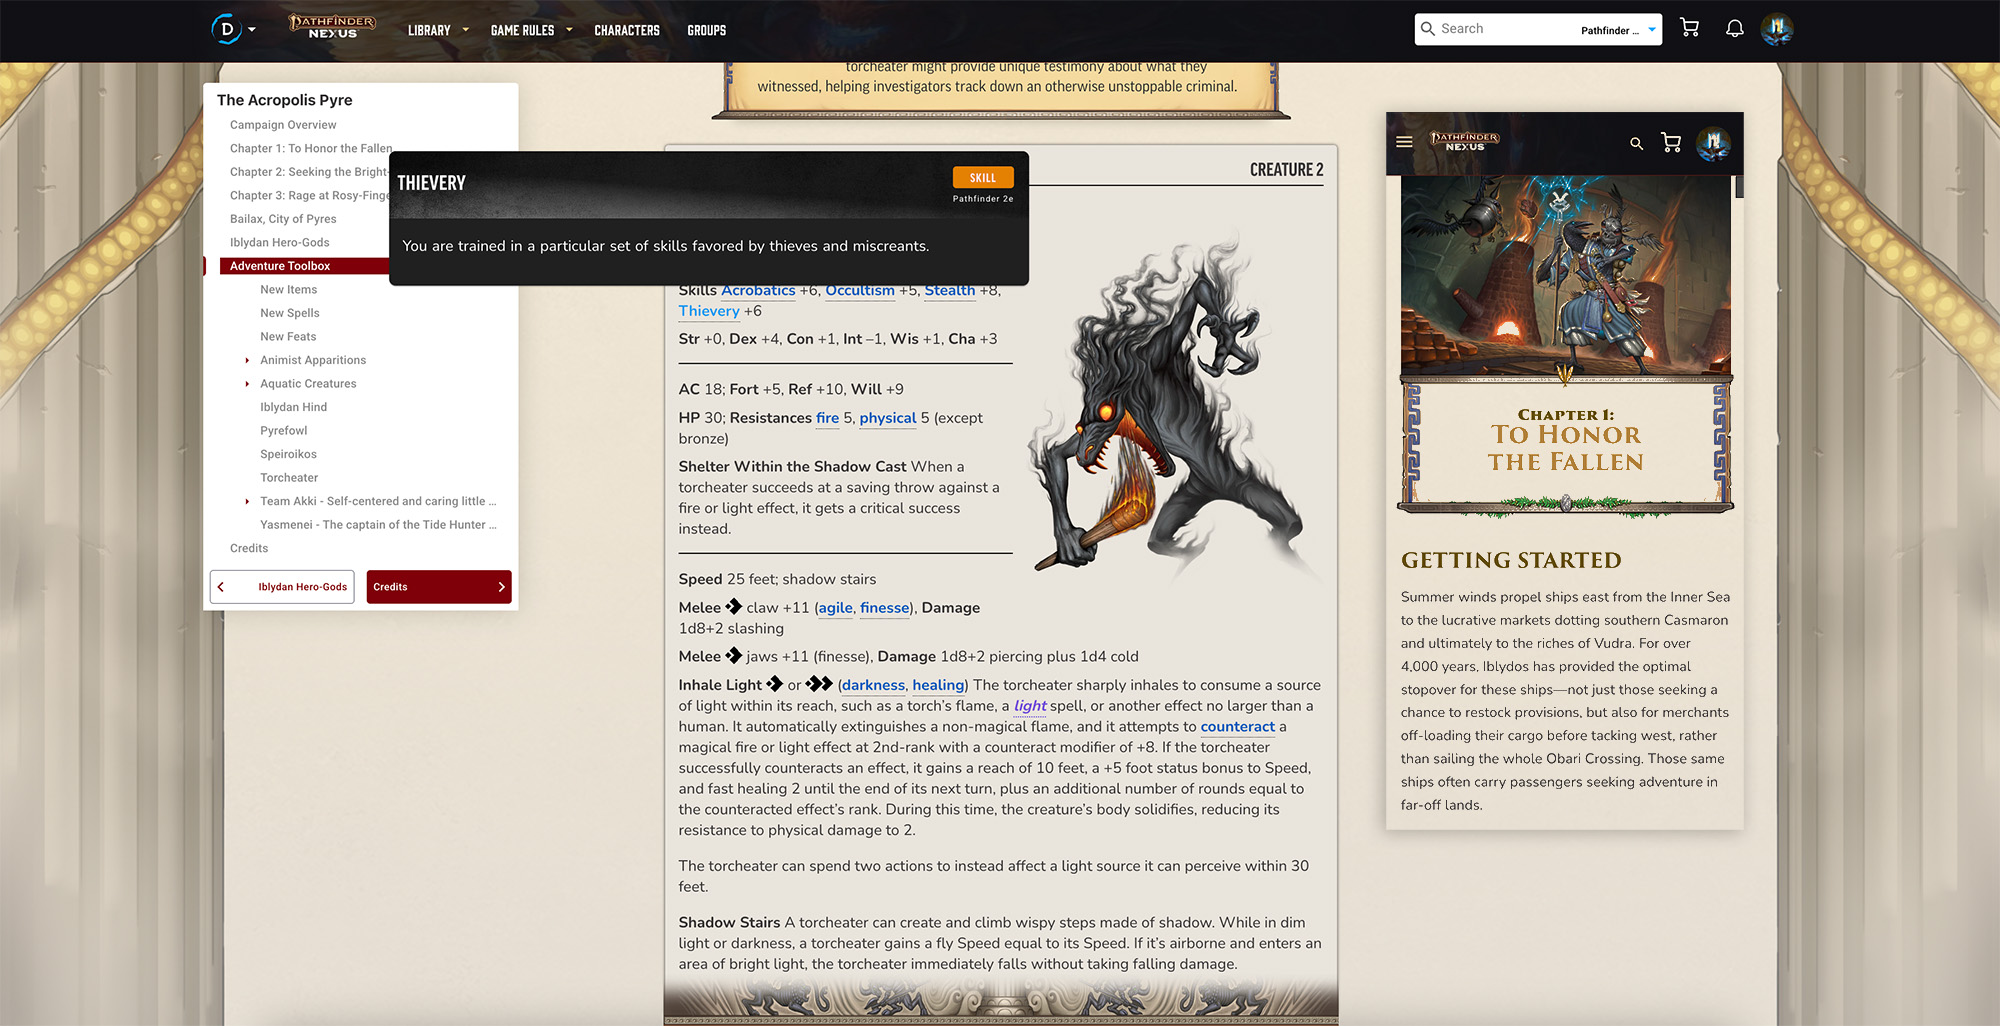Click next arrow on Credits button
This screenshot has height=1026, width=2000.
click(x=501, y=587)
